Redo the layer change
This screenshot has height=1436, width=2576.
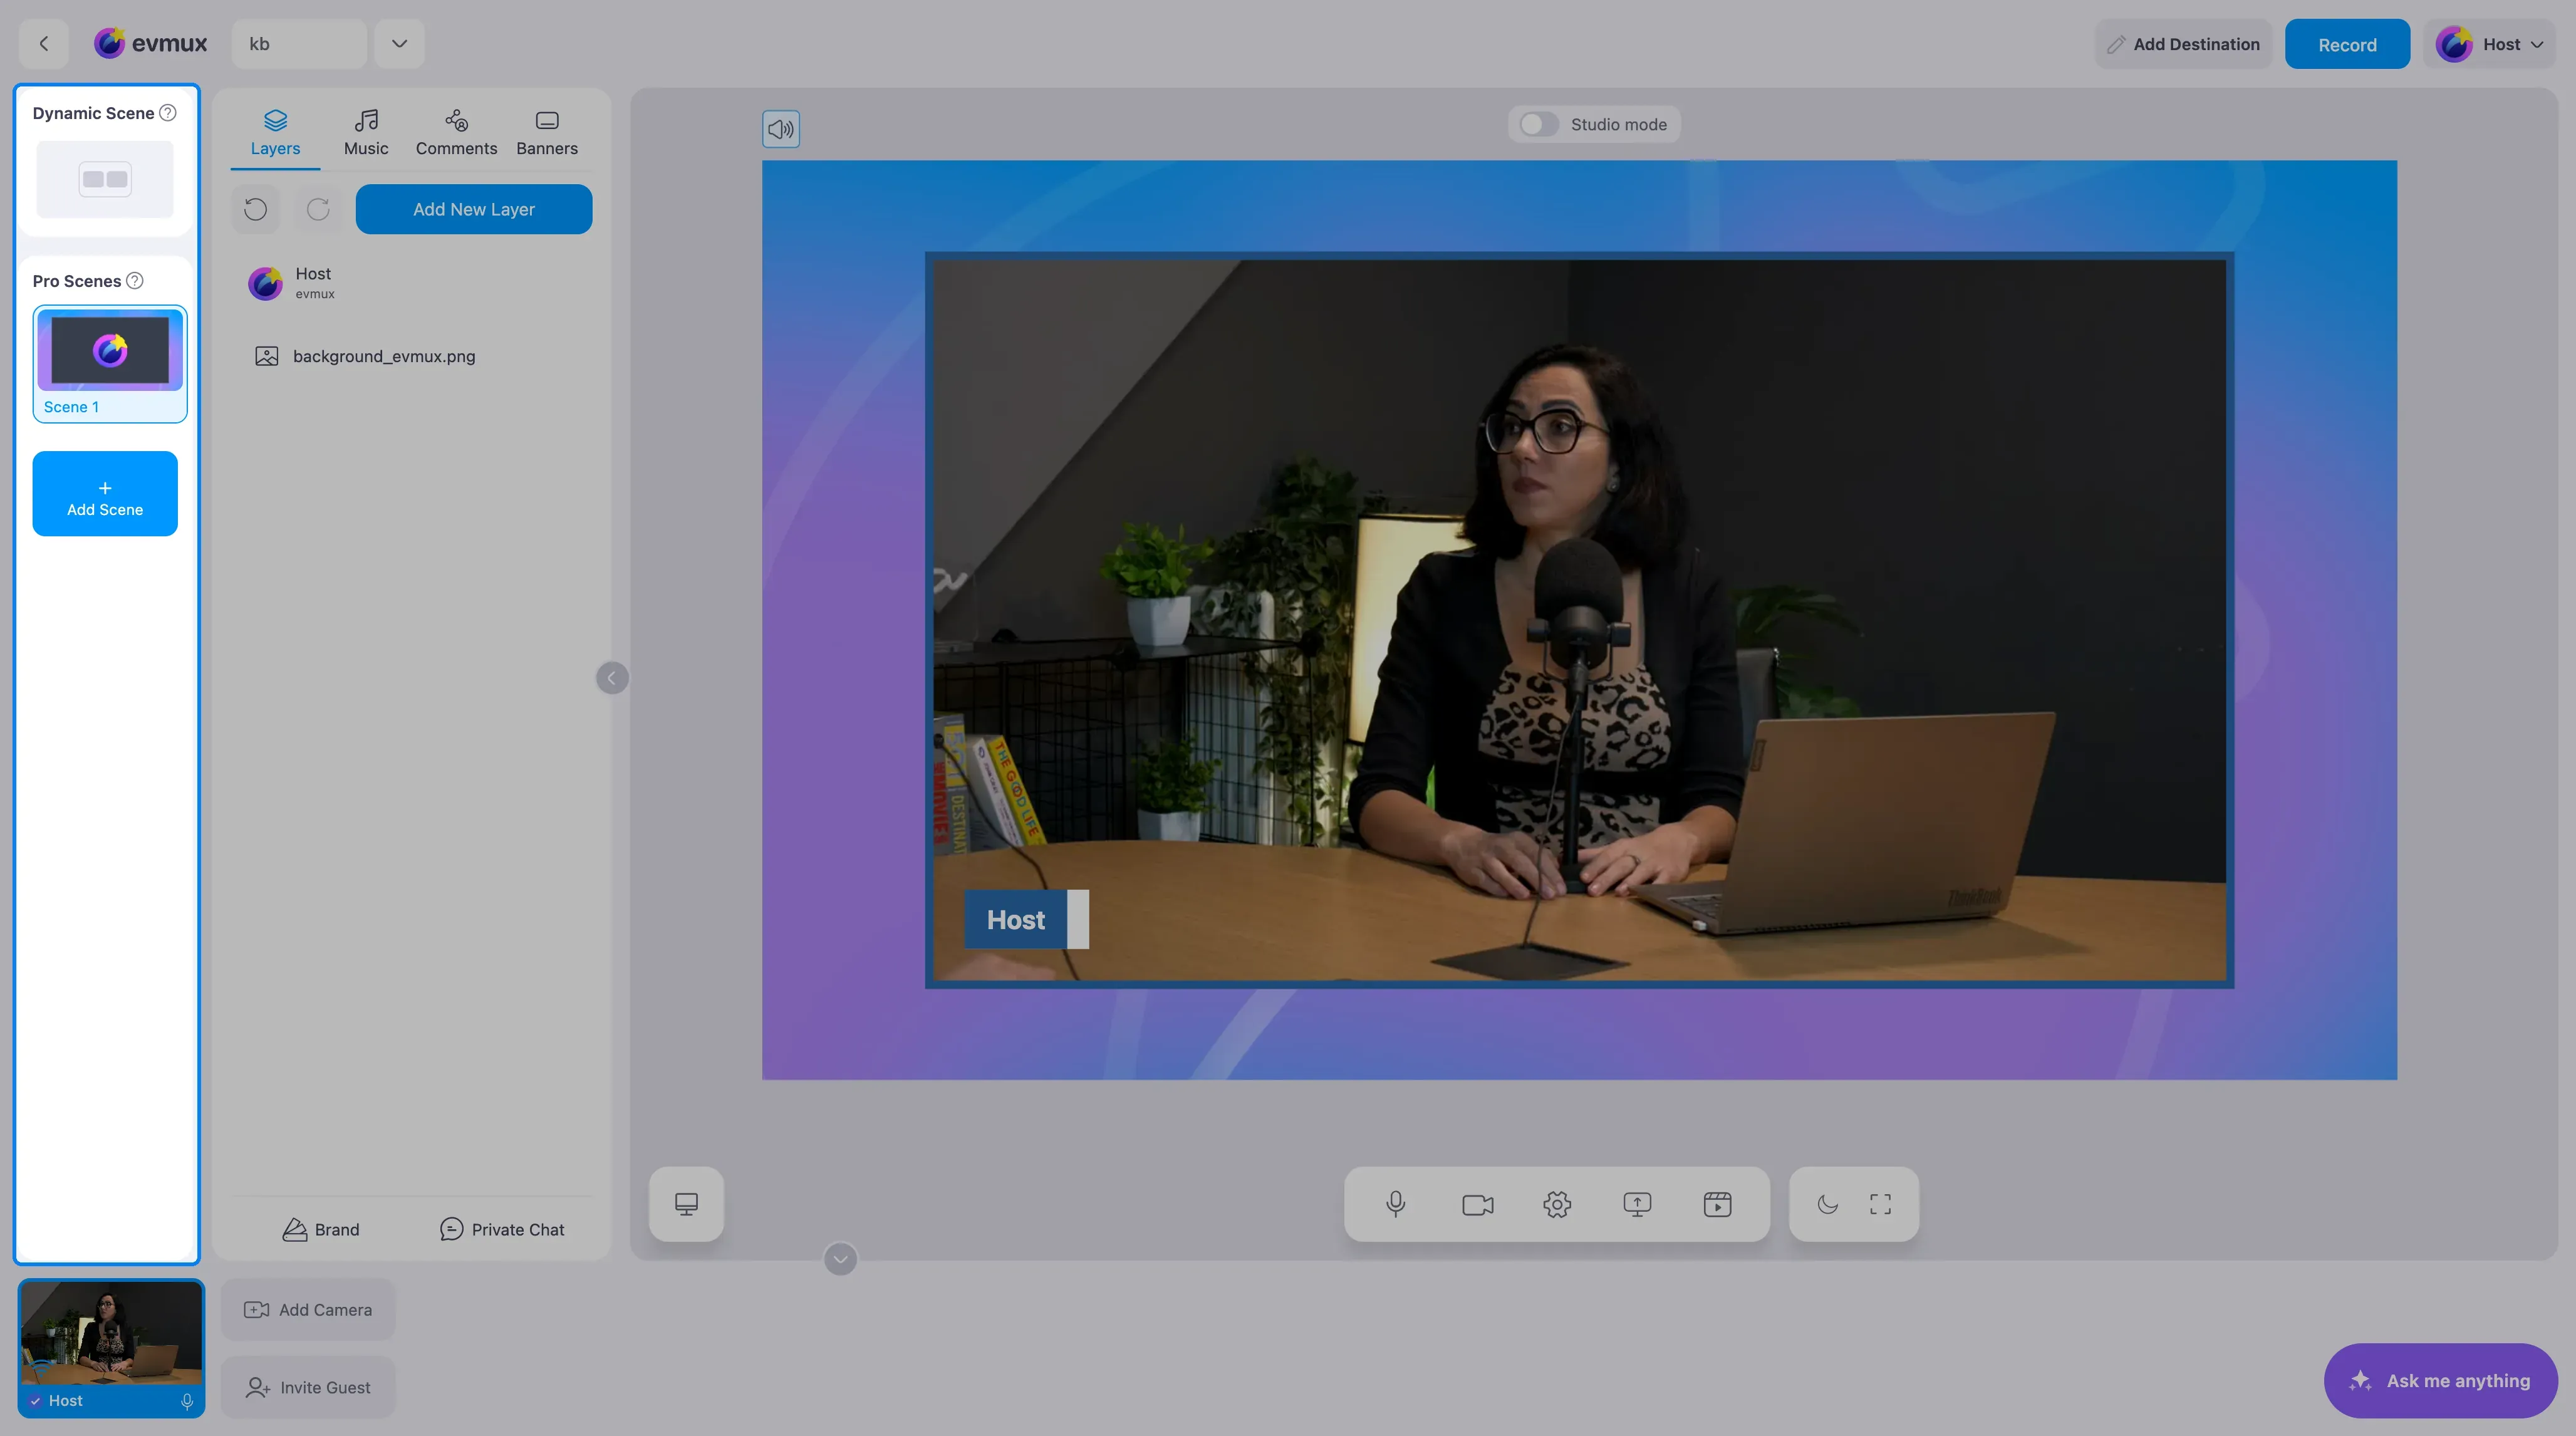coord(318,209)
